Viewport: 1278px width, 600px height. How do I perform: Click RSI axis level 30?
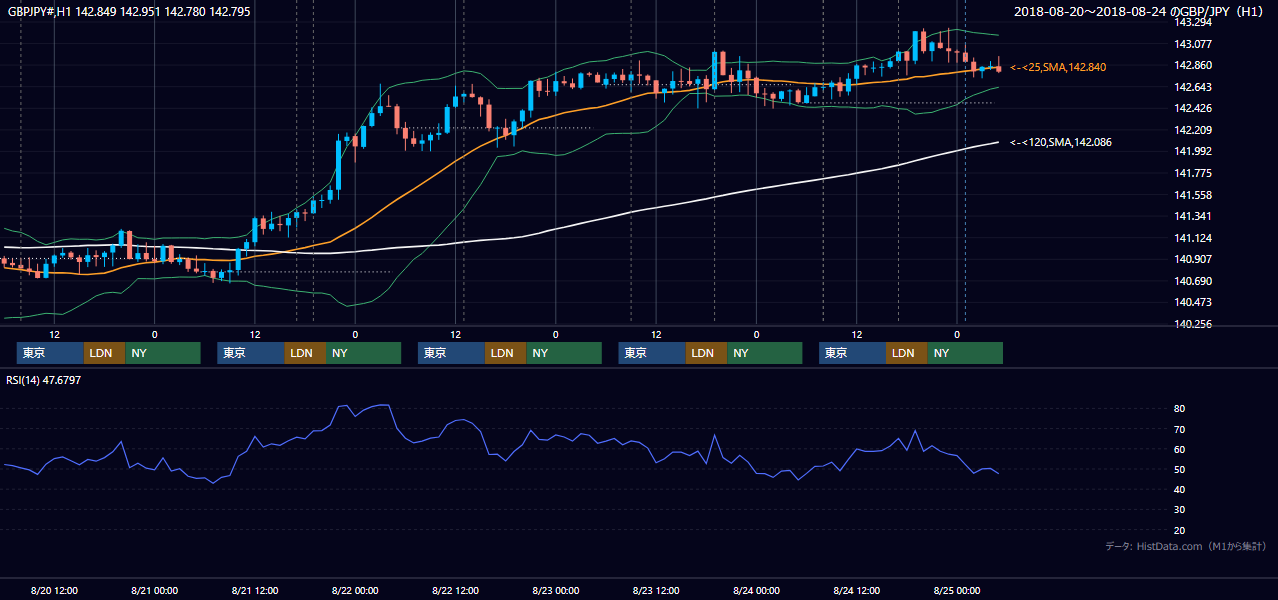tap(1180, 509)
